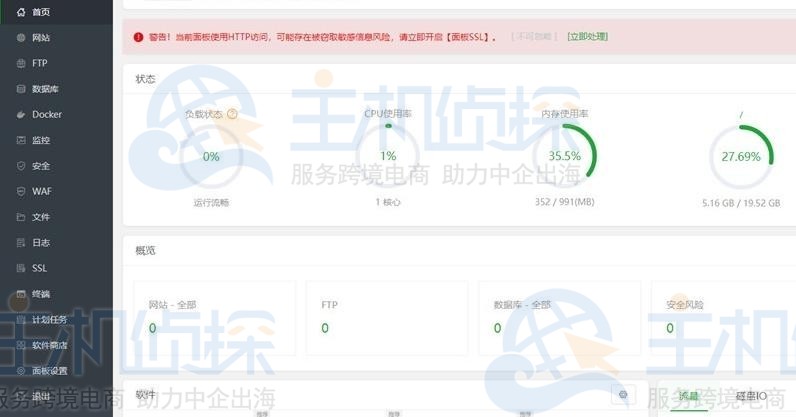Screen dimensions: 796x417
Task: Click the 立即处理 link in warning banner
Action: tap(587, 37)
